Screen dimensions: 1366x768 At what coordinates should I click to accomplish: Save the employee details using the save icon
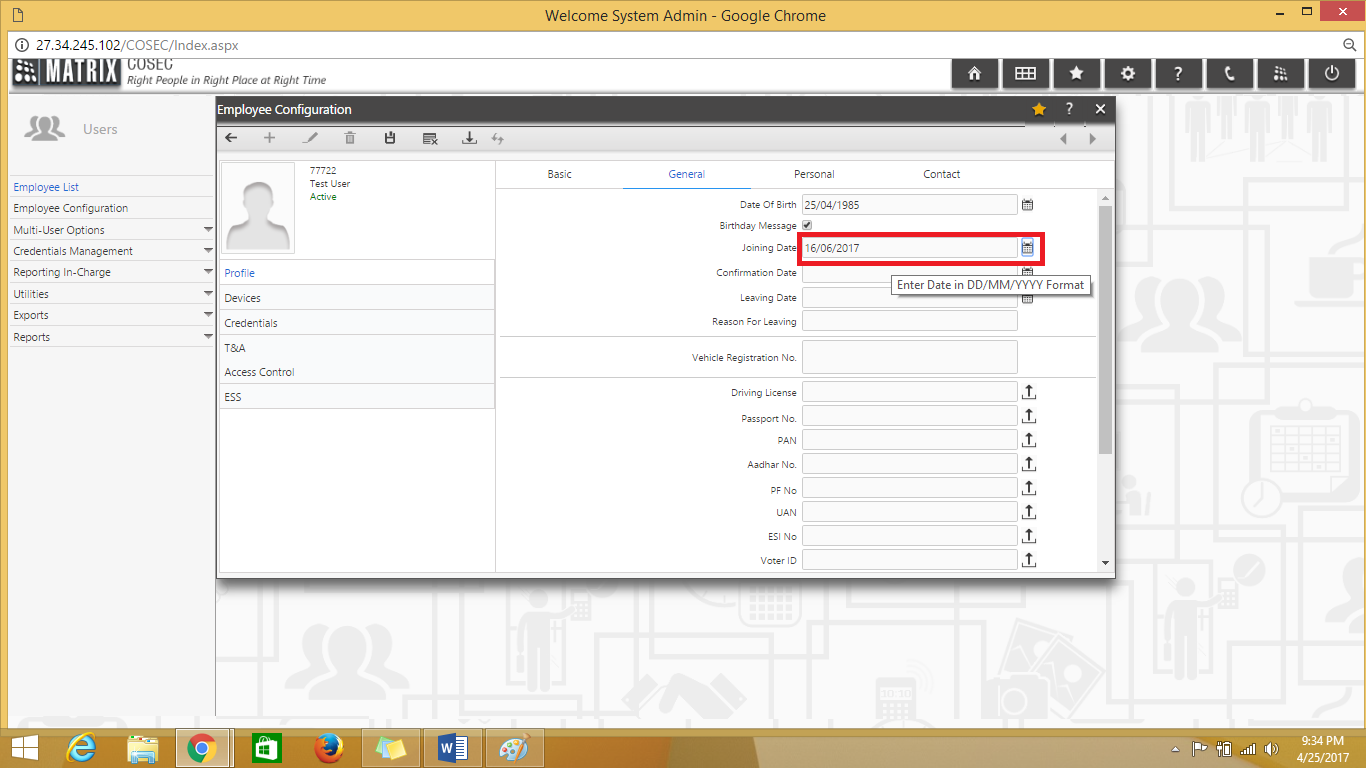390,138
